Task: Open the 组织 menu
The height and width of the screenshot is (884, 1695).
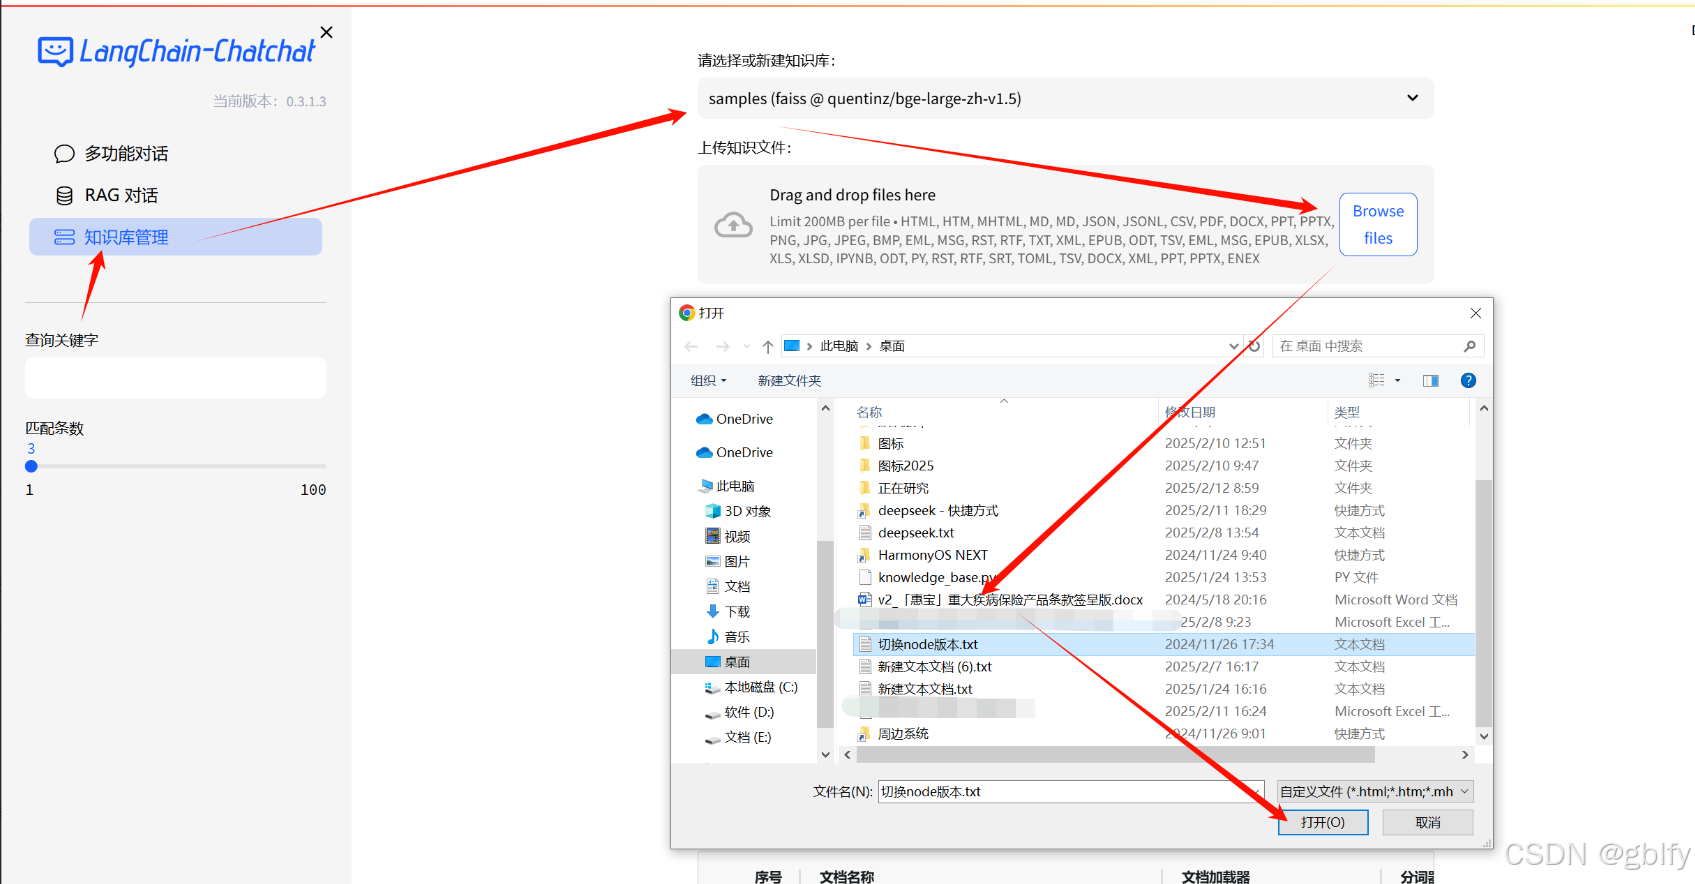Action: 708,380
